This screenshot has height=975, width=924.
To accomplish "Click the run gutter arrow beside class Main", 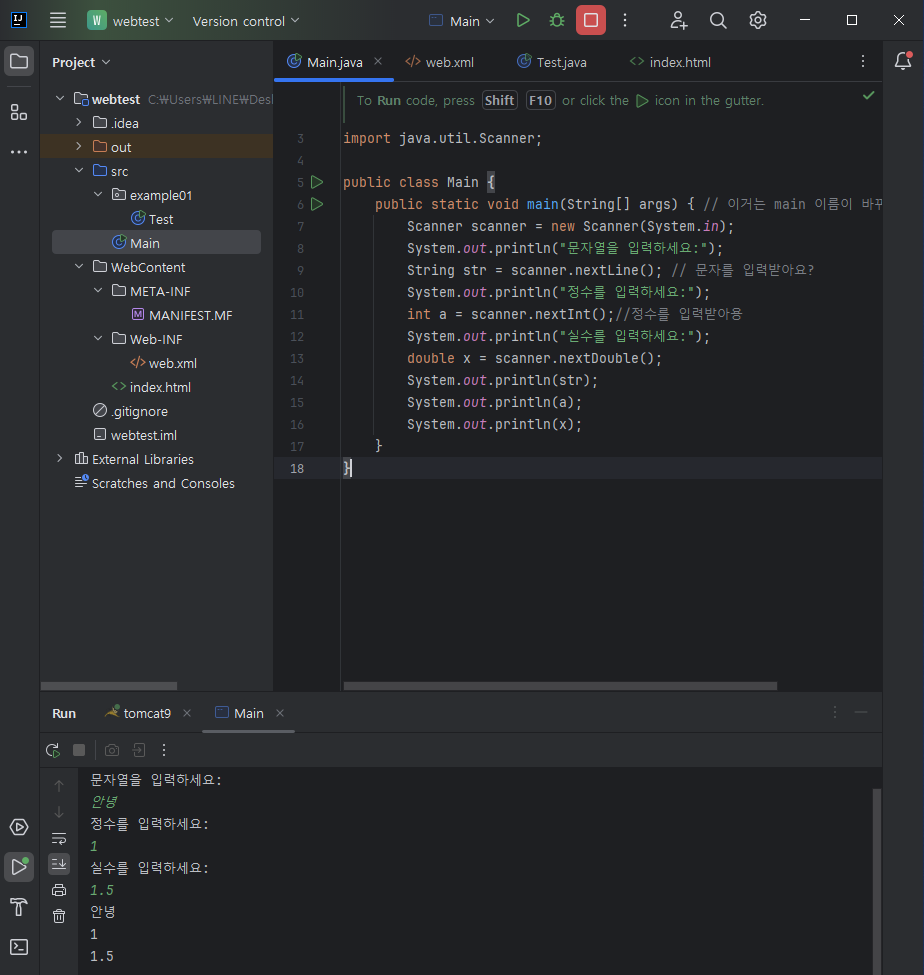I will pos(317,182).
